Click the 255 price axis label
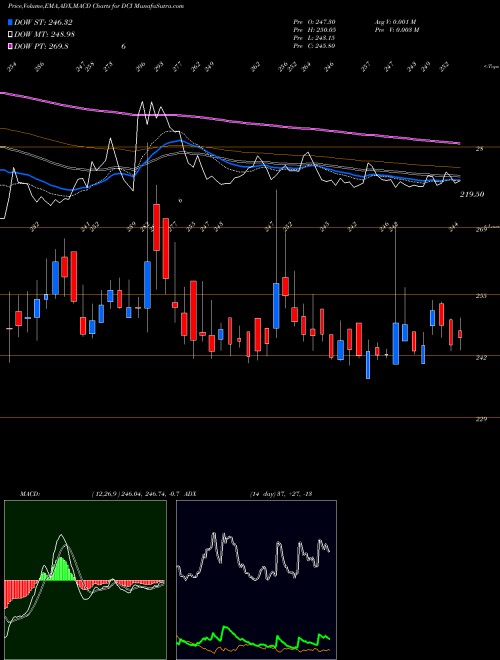Viewport: 500px width, 660px height. (x=481, y=296)
